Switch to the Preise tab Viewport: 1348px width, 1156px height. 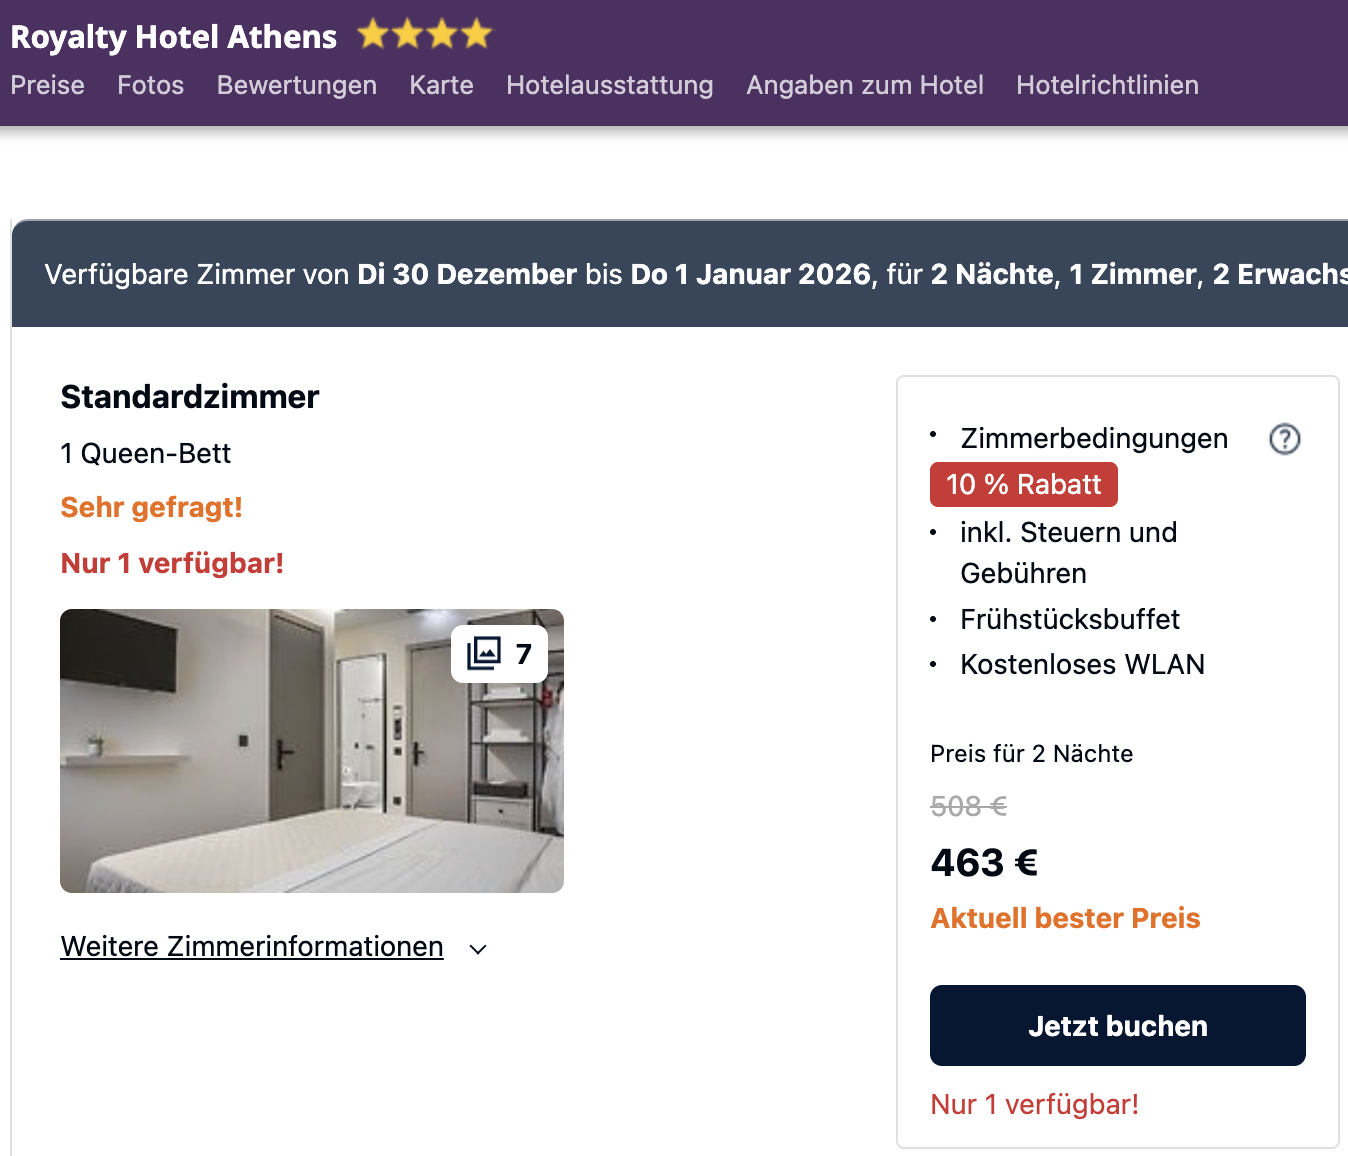(x=47, y=85)
